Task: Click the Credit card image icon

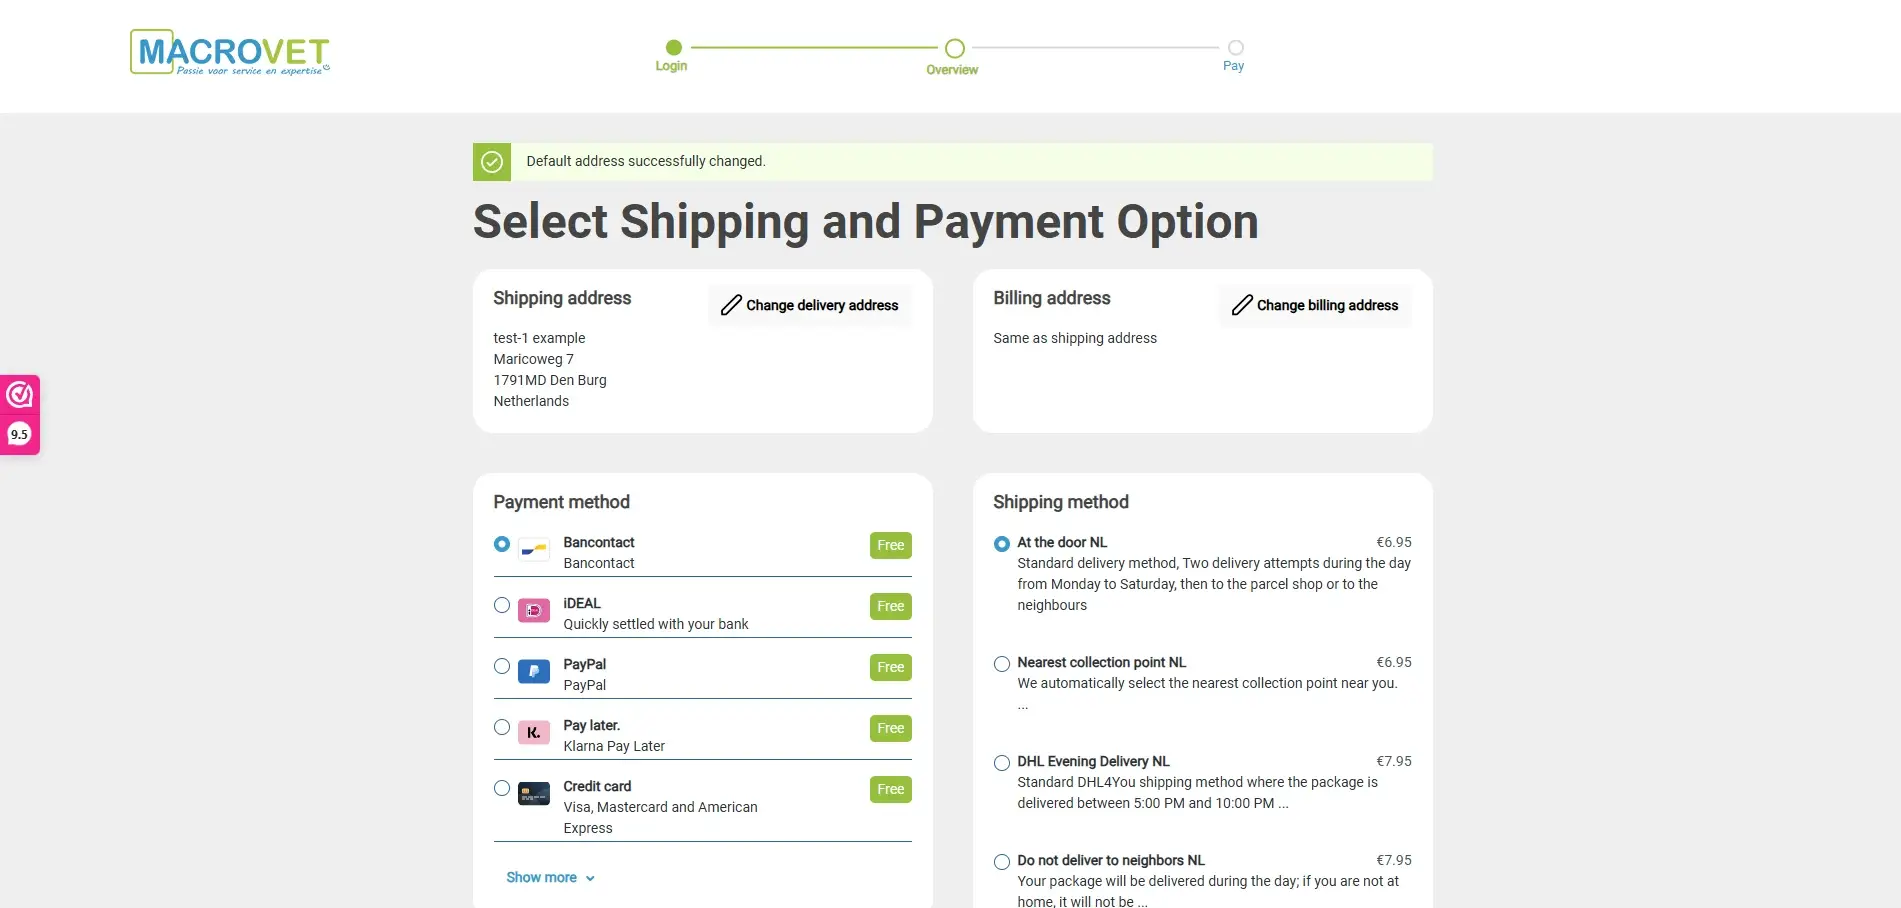Action: (533, 793)
